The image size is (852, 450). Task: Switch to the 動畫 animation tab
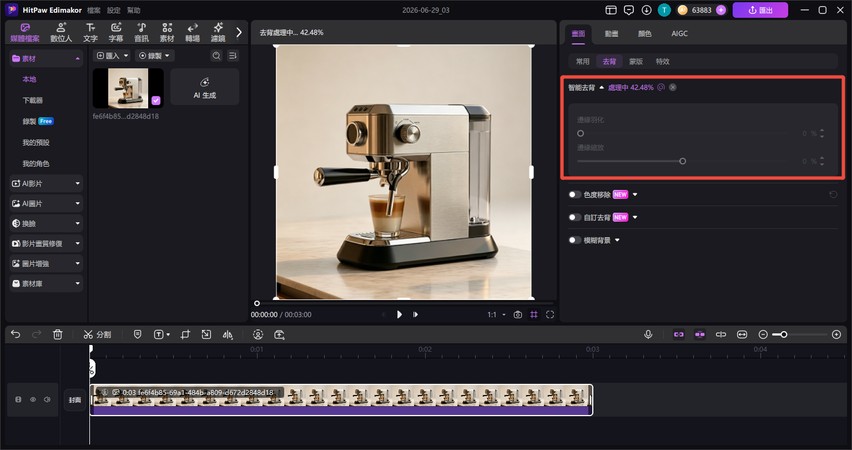(611, 34)
